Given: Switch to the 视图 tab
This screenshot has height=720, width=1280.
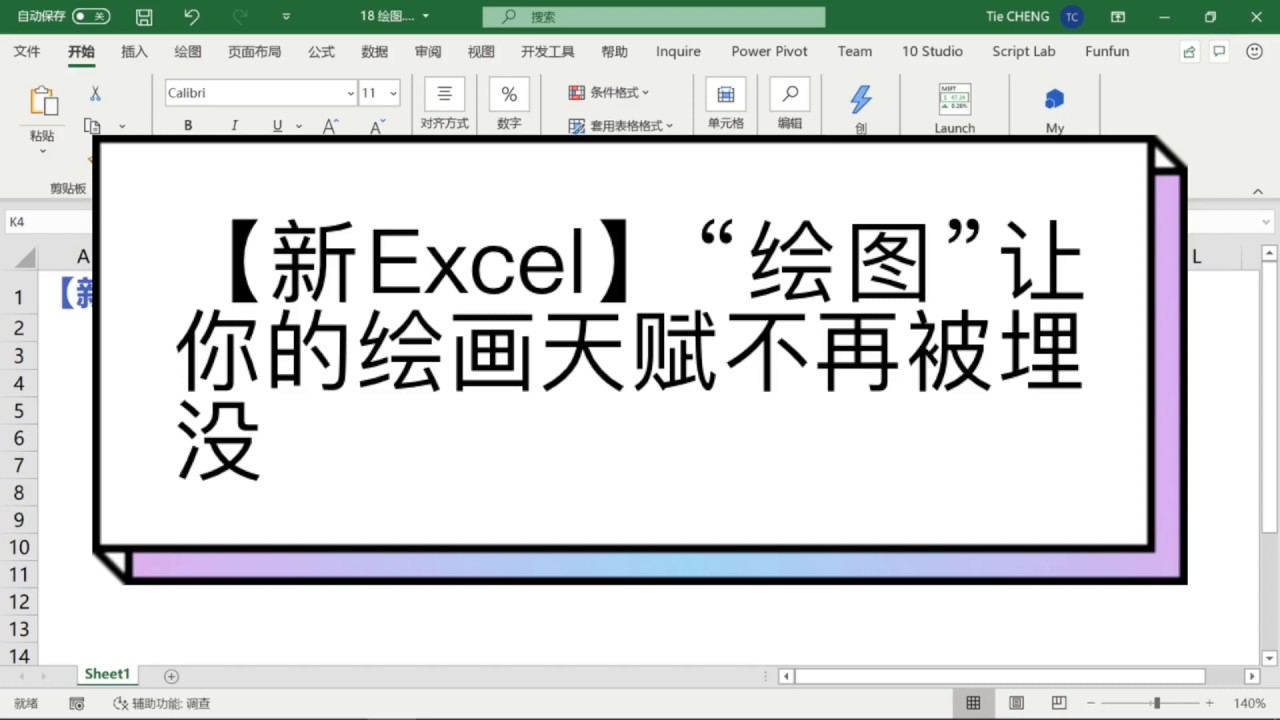Looking at the screenshot, I should (481, 51).
